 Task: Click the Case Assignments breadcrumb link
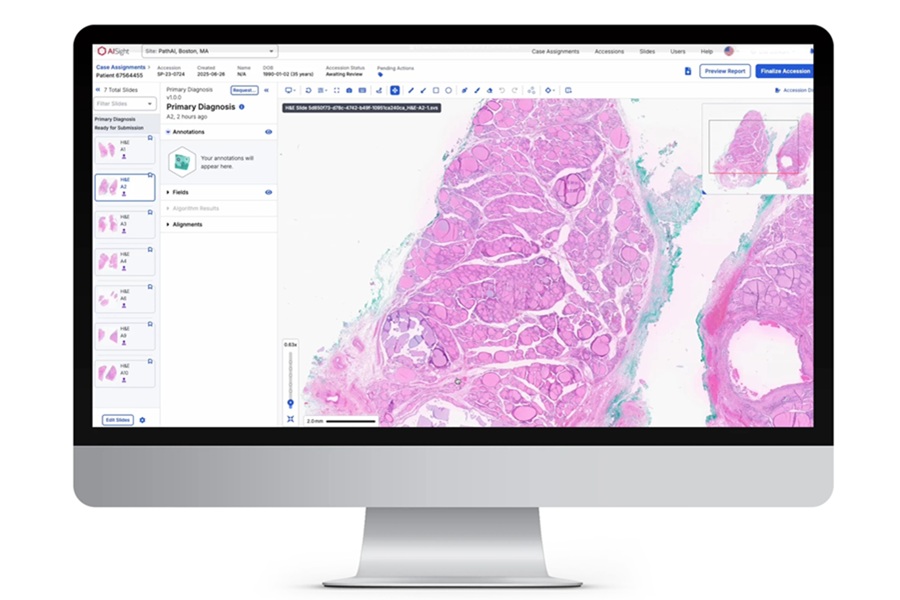[x=121, y=67]
